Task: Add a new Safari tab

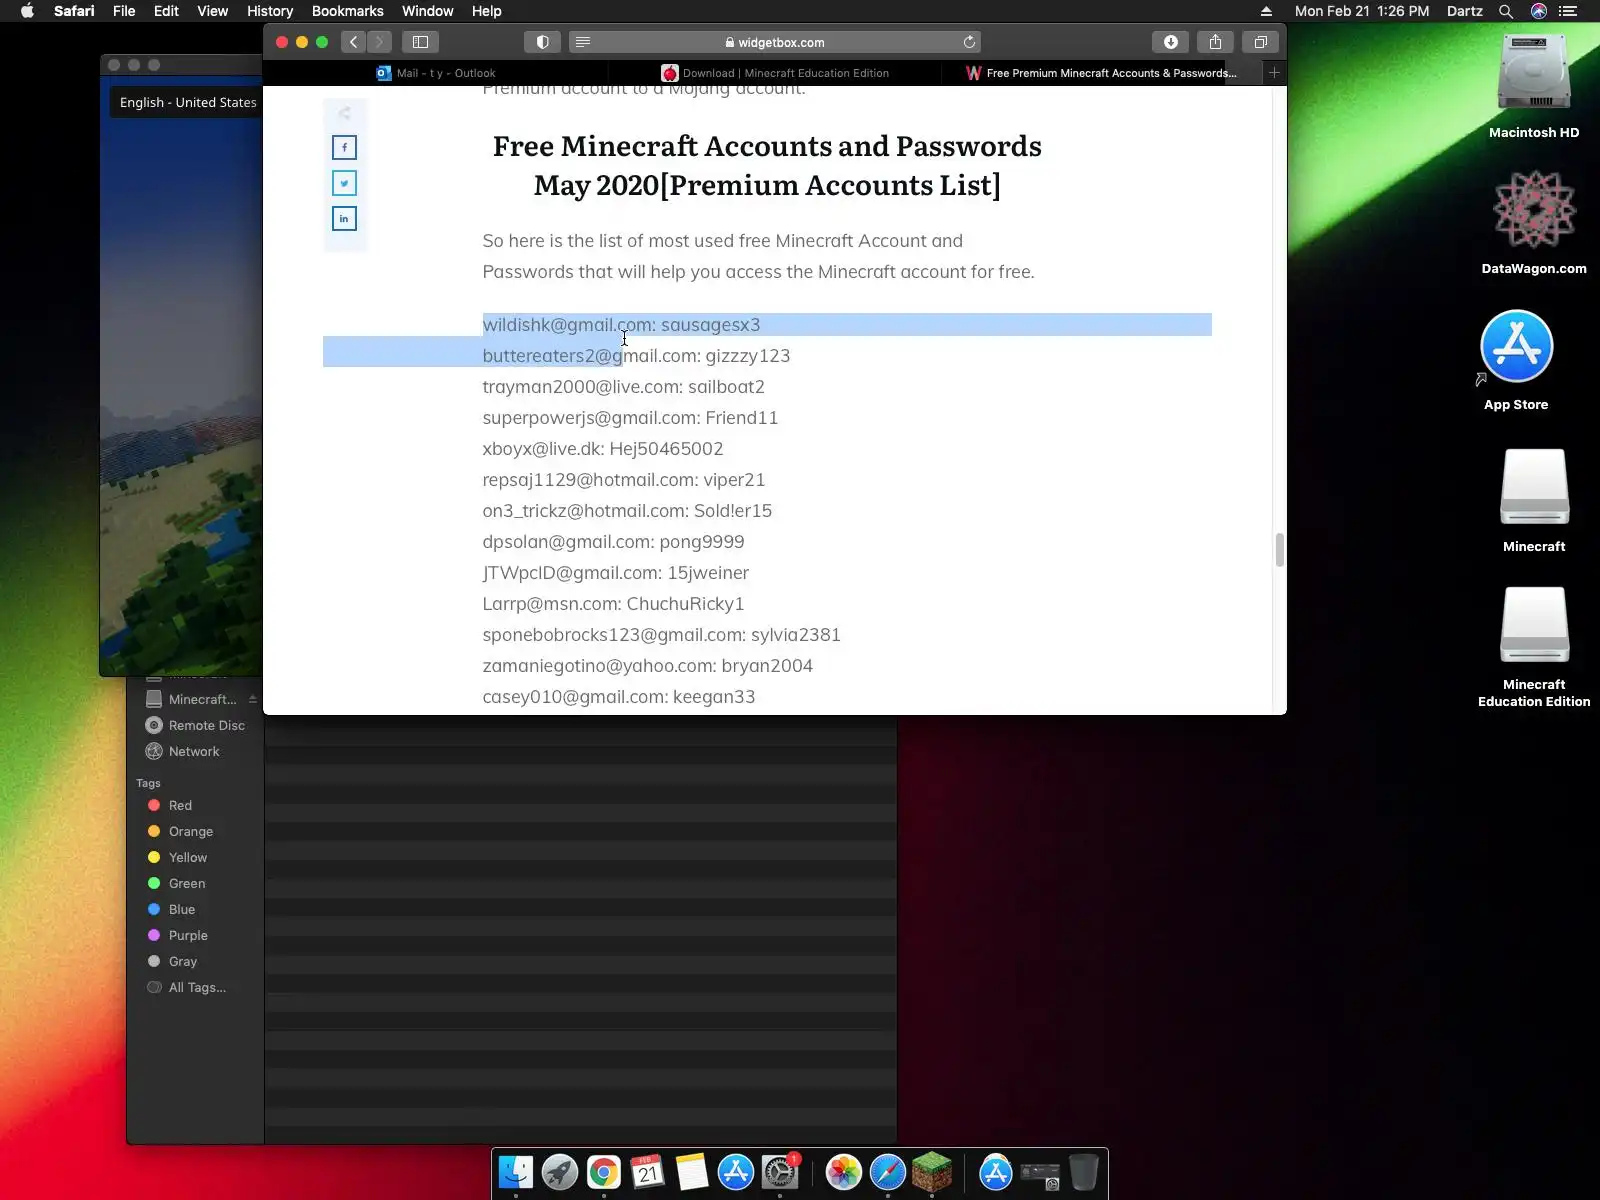Action: coord(1274,73)
